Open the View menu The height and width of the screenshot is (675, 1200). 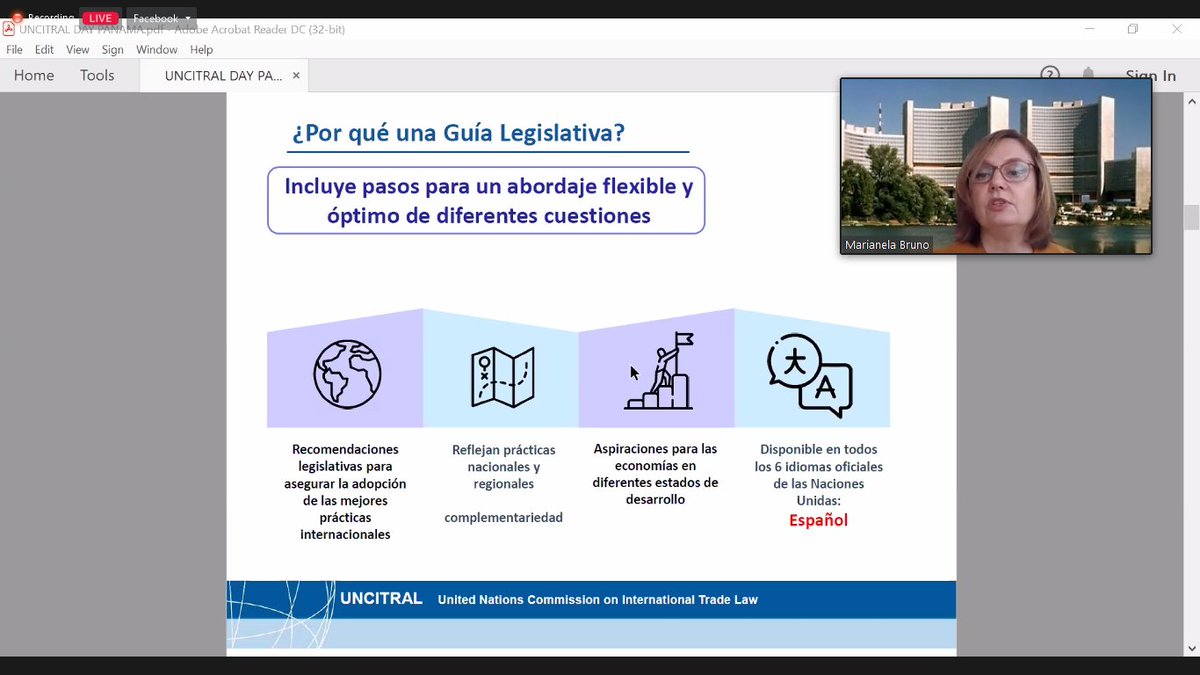[x=78, y=50]
